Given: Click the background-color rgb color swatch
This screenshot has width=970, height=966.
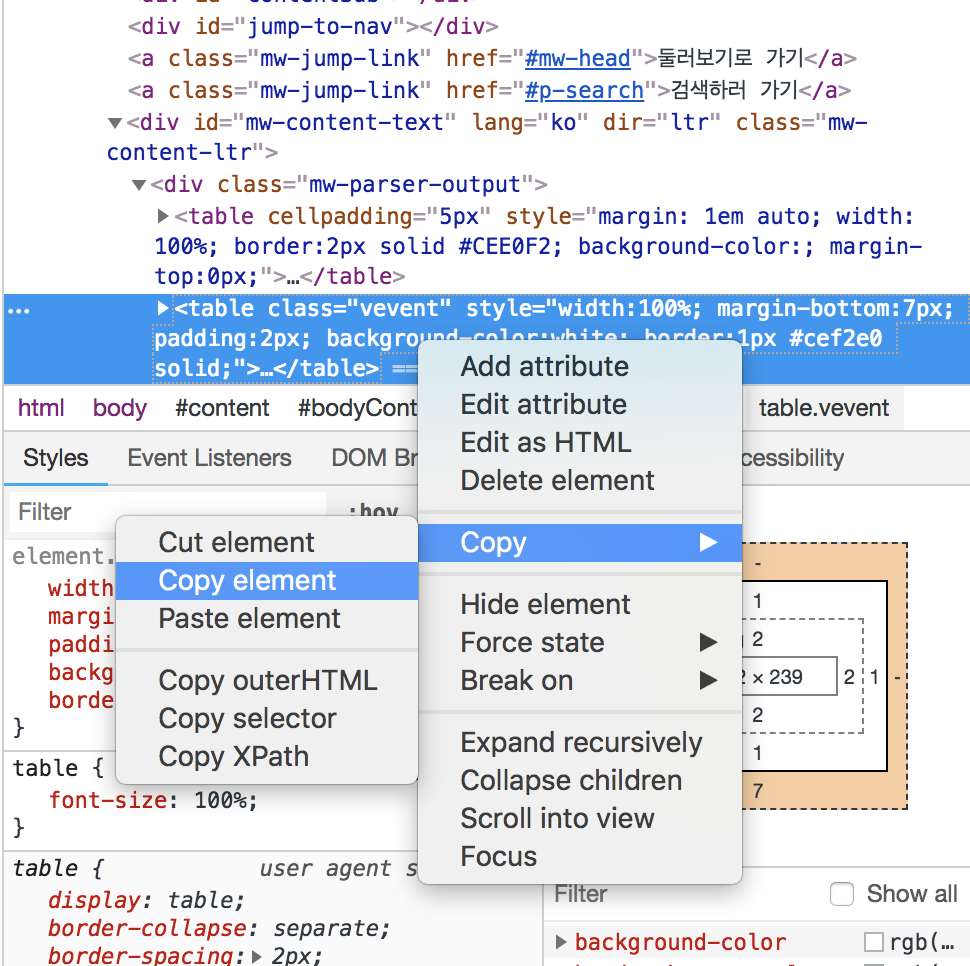Looking at the screenshot, I should (874, 942).
